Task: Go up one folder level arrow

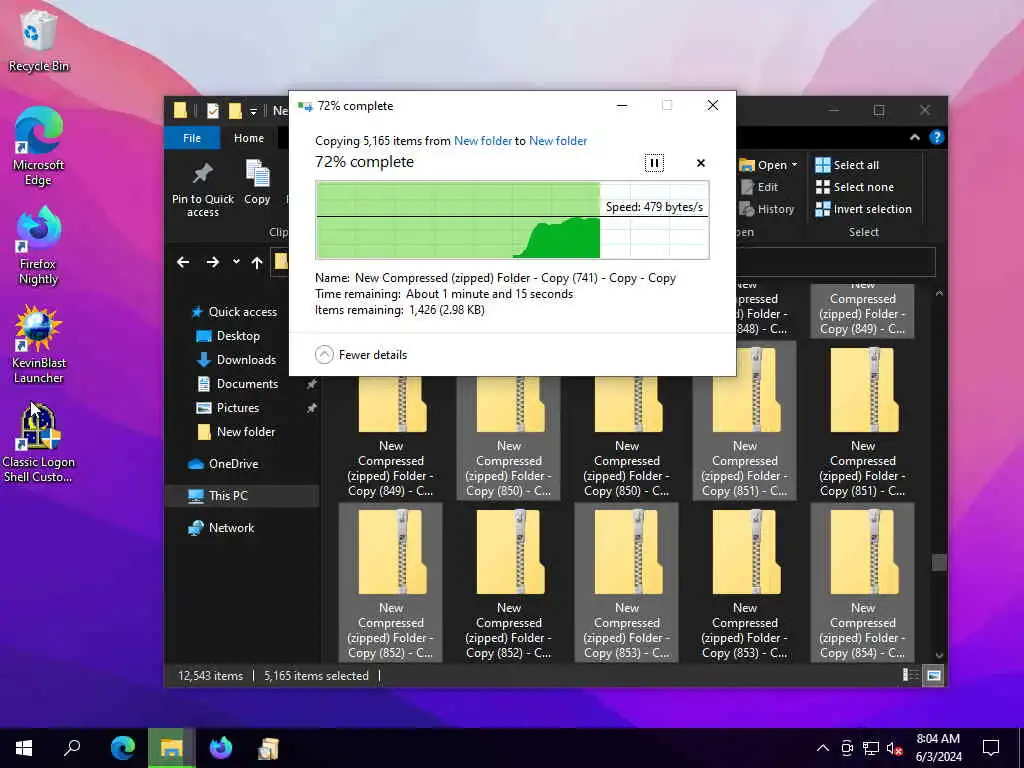Action: click(257, 263)
